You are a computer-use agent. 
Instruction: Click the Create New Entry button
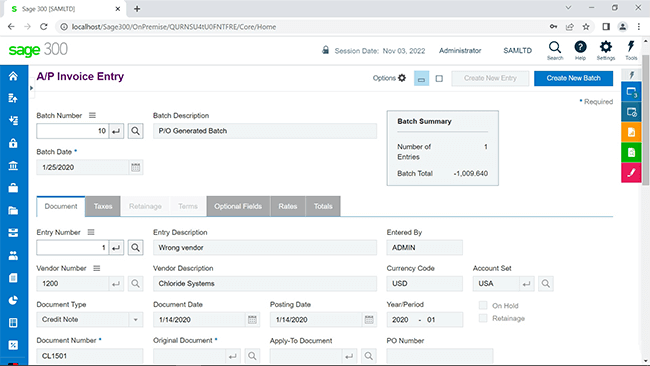[490, 78]
